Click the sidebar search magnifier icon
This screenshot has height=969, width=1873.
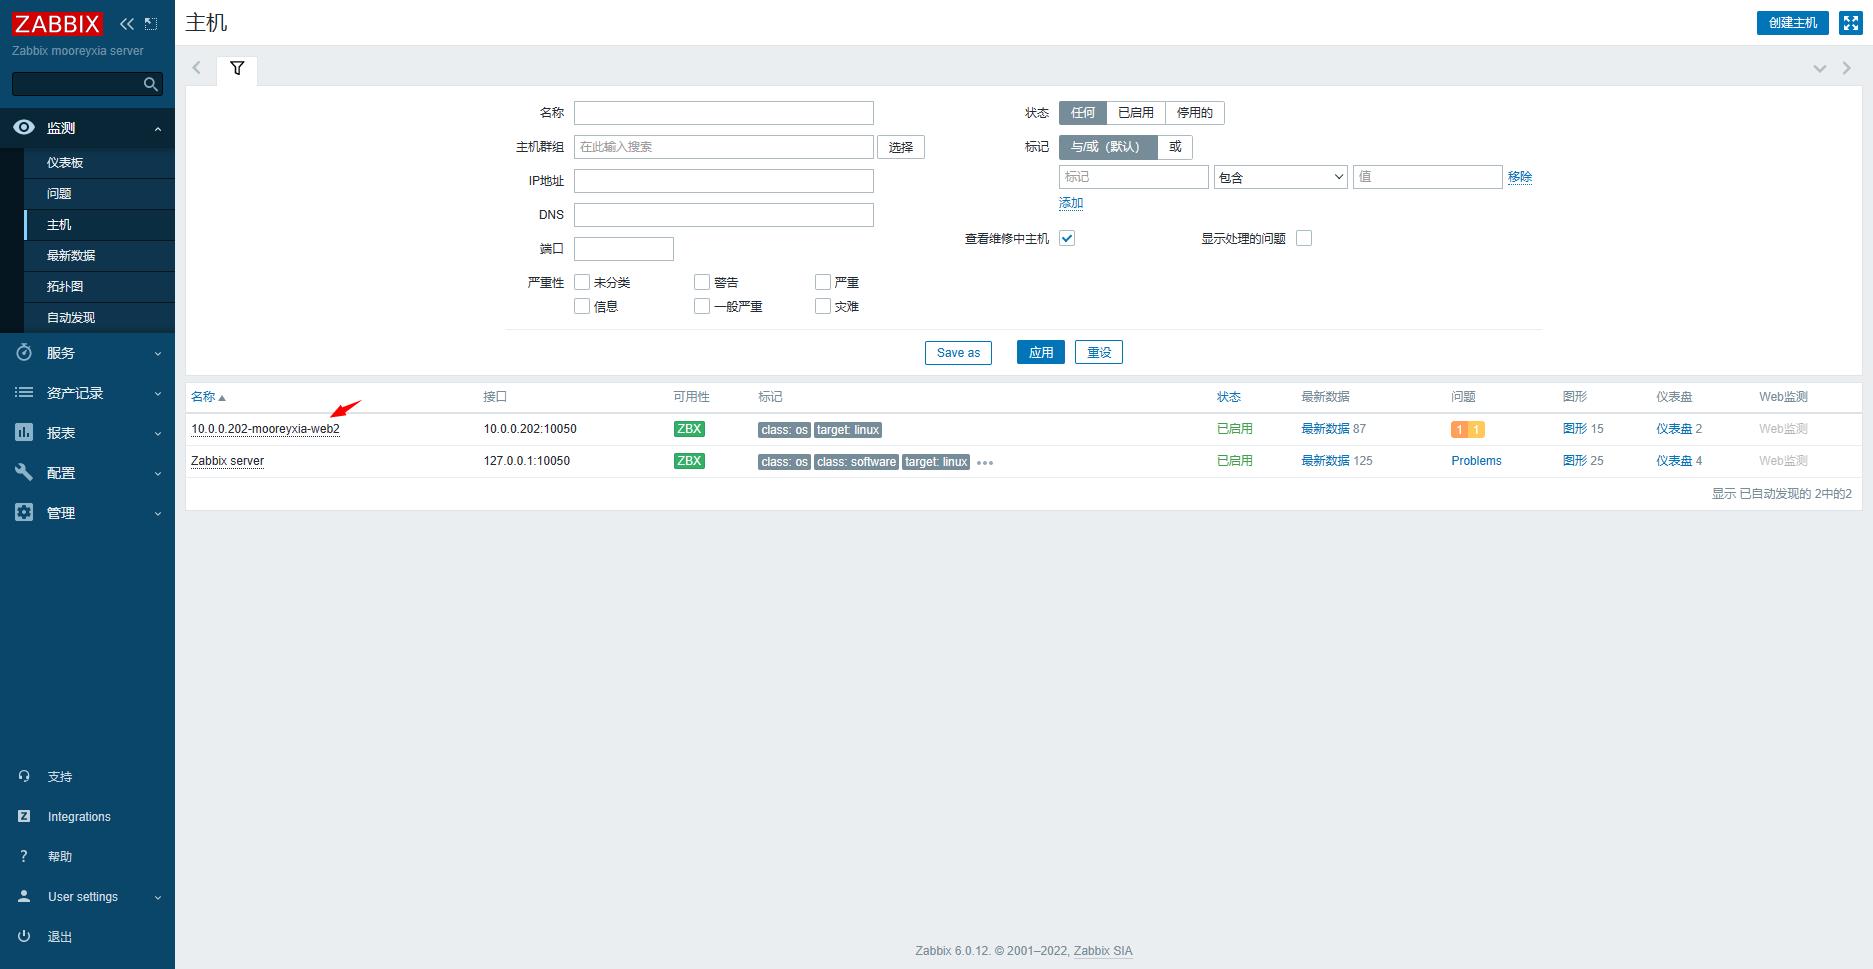(x=151, y=84)
